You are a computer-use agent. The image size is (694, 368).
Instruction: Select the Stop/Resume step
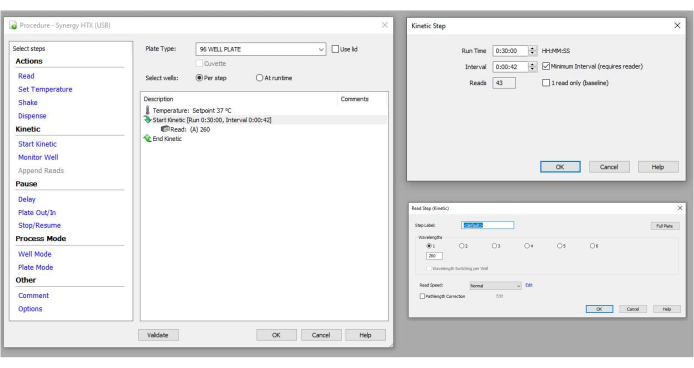39,225
